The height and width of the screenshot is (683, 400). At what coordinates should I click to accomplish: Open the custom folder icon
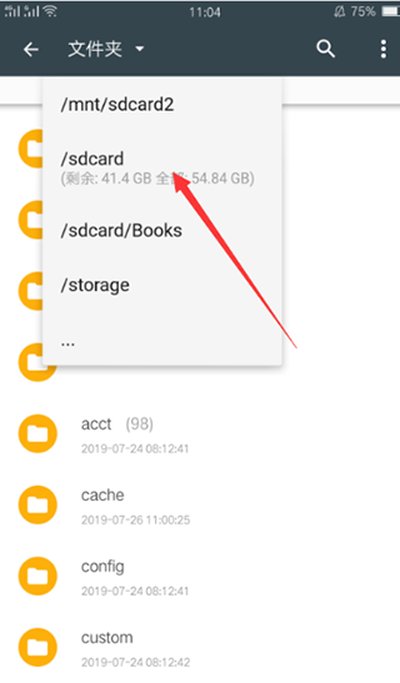pyautogui.click(x=38, y=647)
